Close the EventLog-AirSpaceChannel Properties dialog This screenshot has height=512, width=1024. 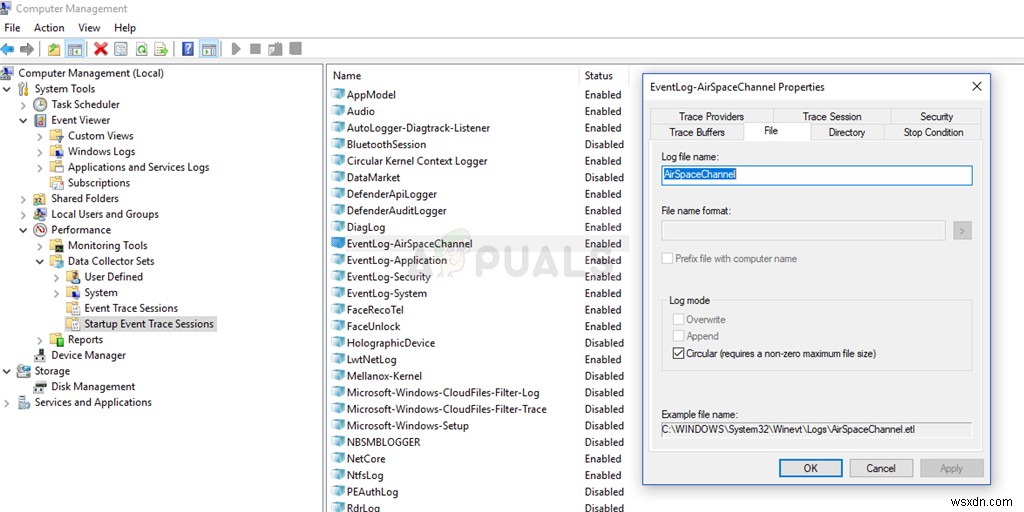click(x=976, y=86)
